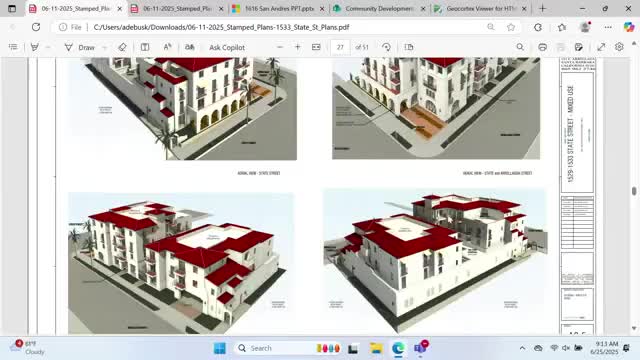Expand the Draw tool options arrow

pos(104,47)
